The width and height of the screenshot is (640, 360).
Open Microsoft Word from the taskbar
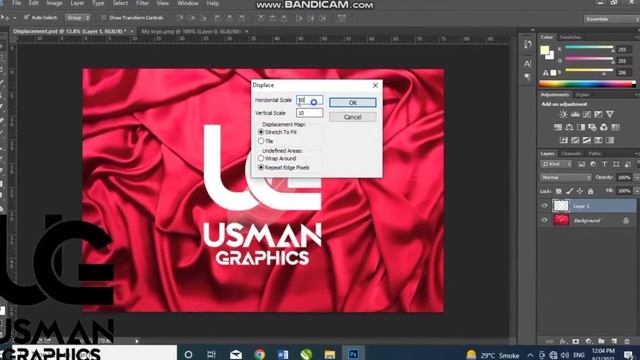(283, 354)
